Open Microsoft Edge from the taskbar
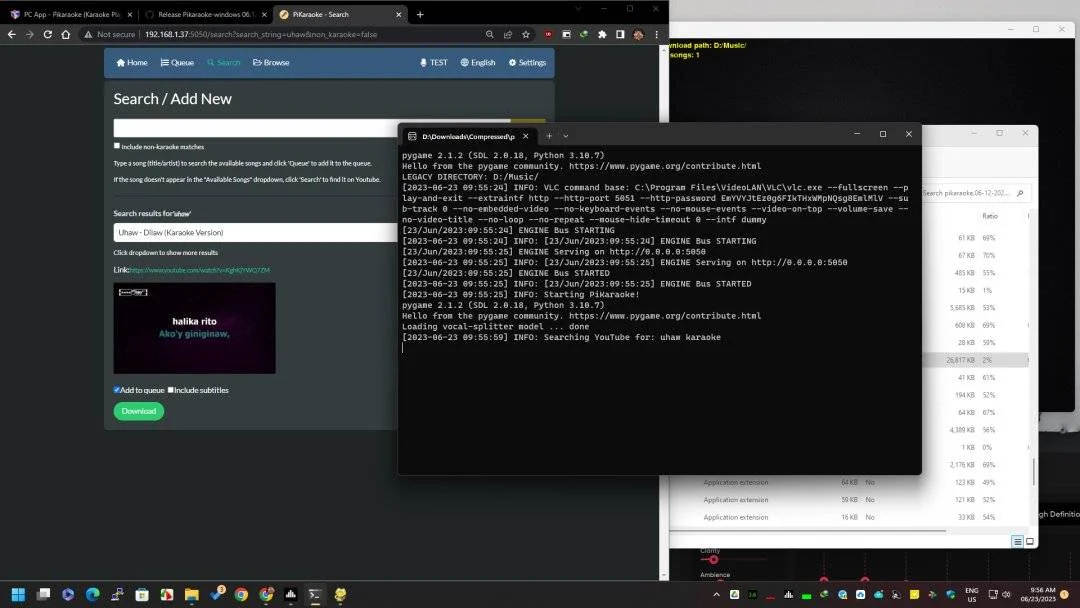The width and height of the screenshot is (1080, 608). (92, 594)
